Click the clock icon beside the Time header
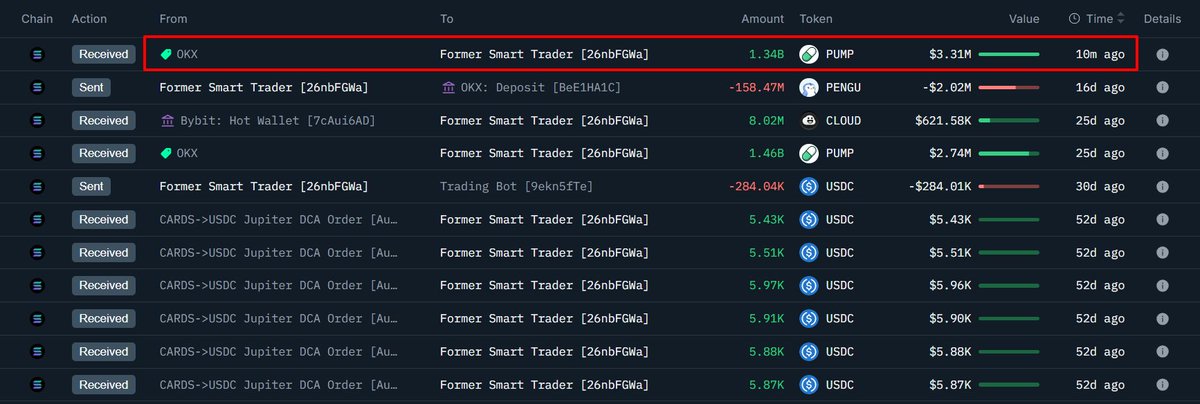The height and width of the screenshot is (404, 1200). (1074, 19)
